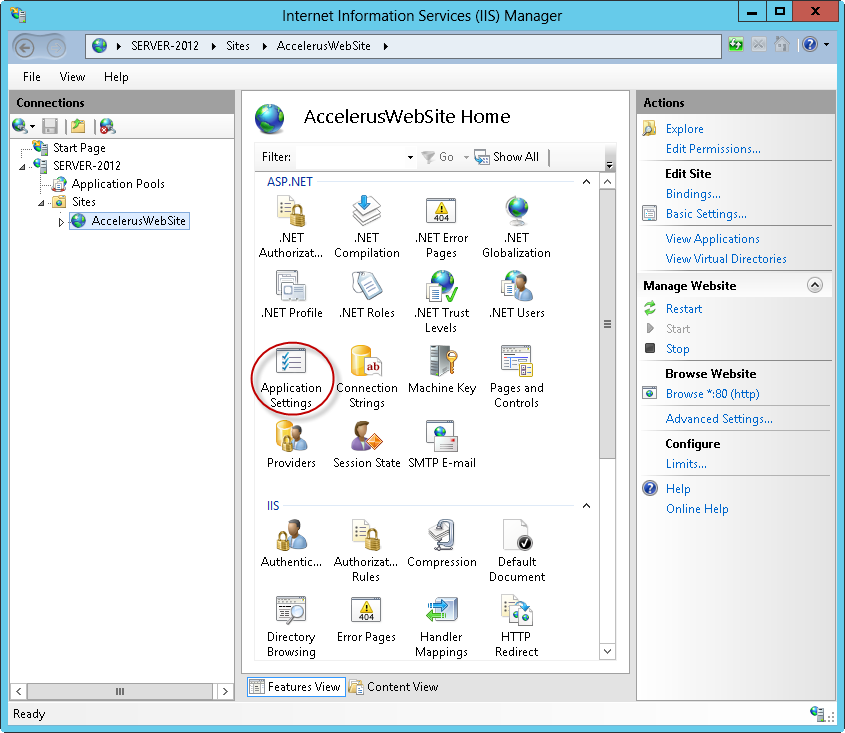
Task: Open .NET Trust Levels feature
Action: pos(441,302)
